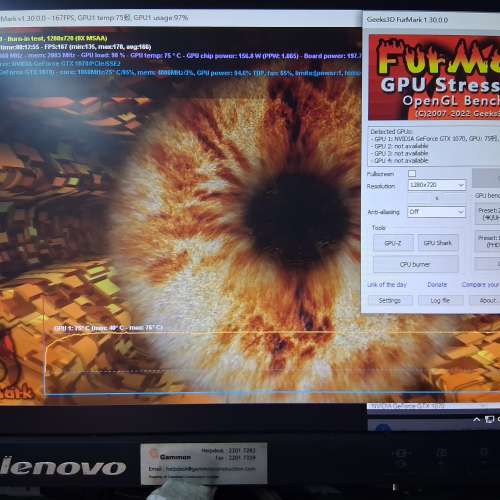The image size is (500, 500).
Task: Click the Anti-aliasing label
Action: tap(383, 212)
